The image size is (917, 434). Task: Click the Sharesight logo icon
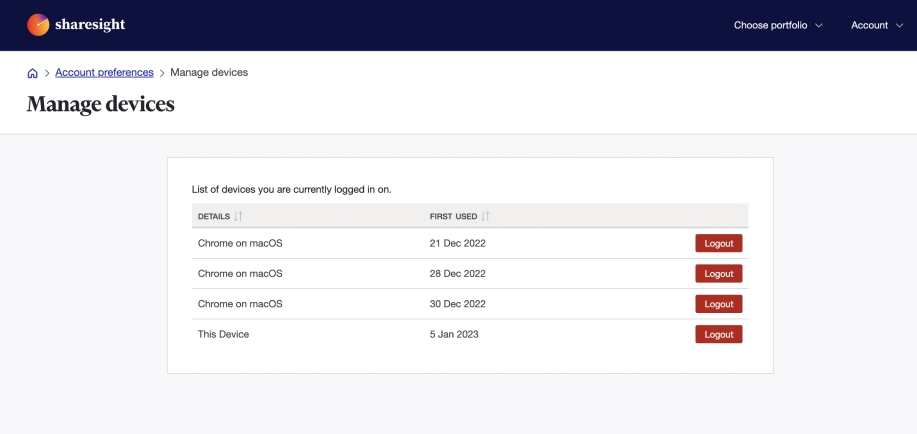(x=38, y=25)
